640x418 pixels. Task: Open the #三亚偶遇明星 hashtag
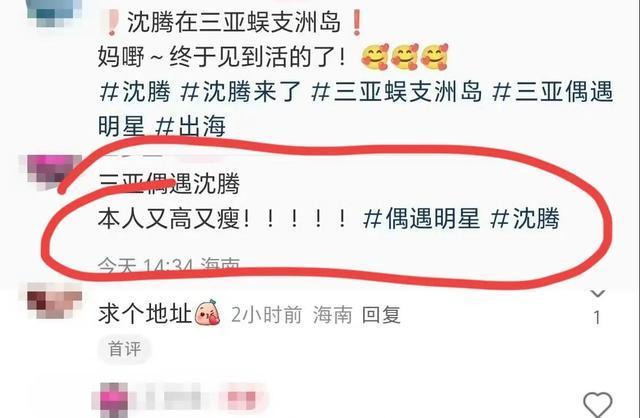[356, 108]
